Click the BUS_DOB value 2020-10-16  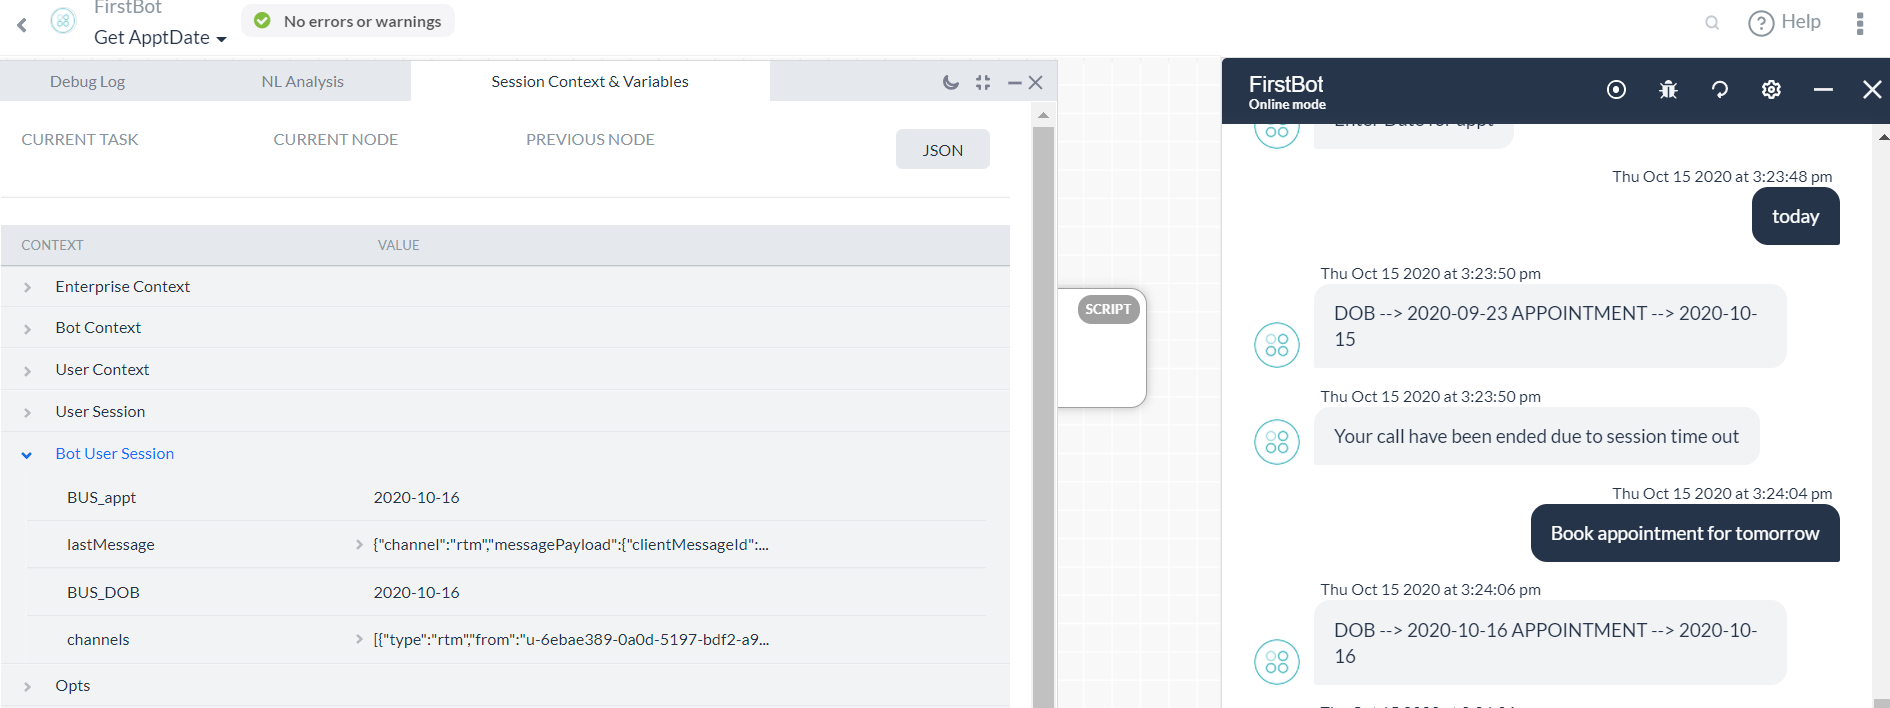coord(417,593)
